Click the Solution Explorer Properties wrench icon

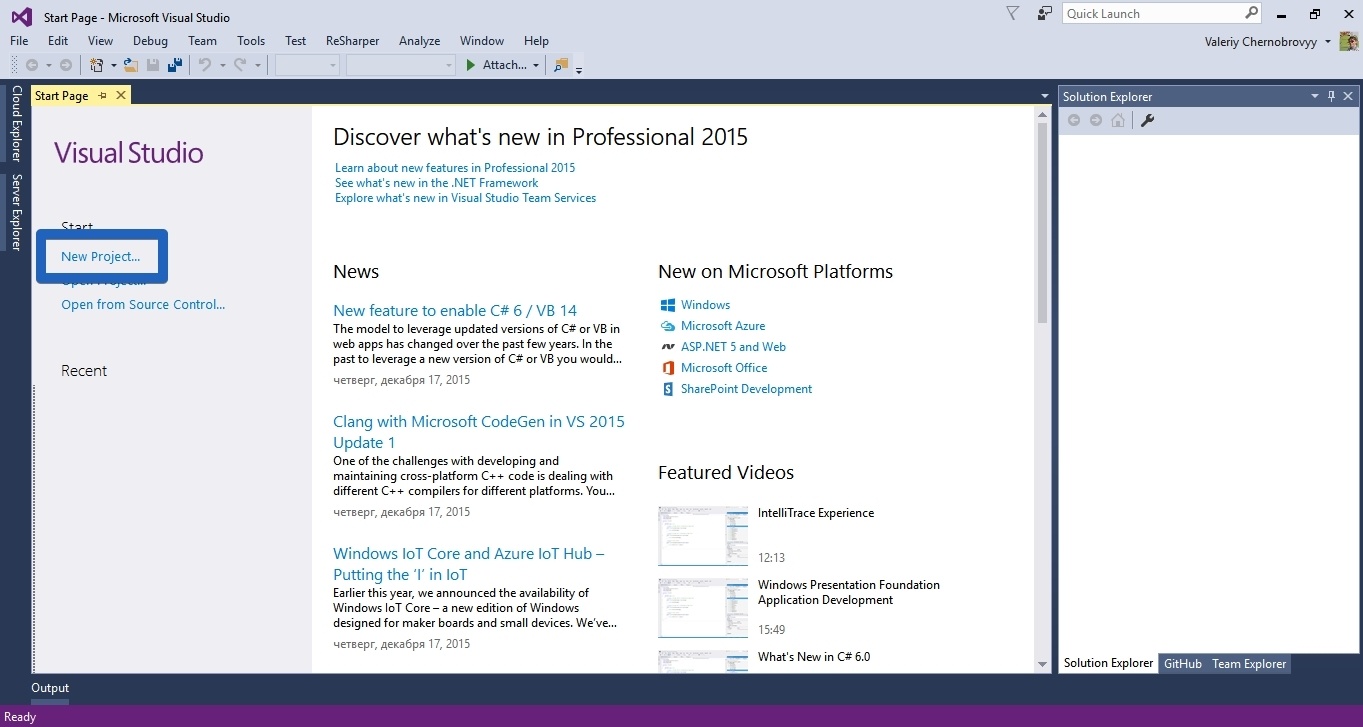1148,121
